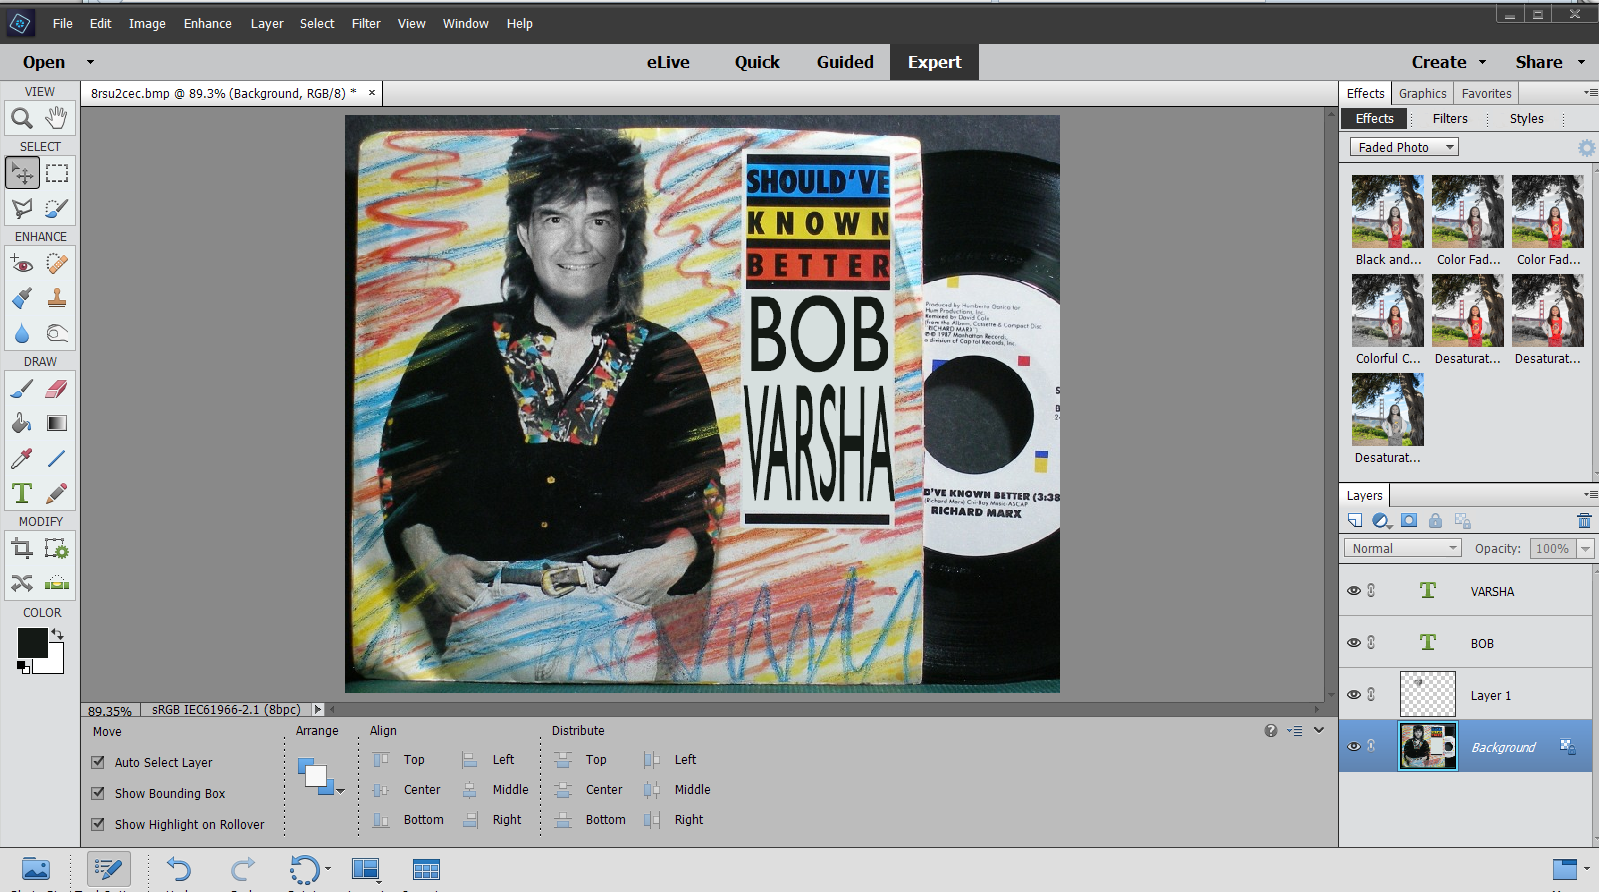Create a new layer icon
The height and width of the screenshot is (892, 1599).
click(x=1355, y=520)
